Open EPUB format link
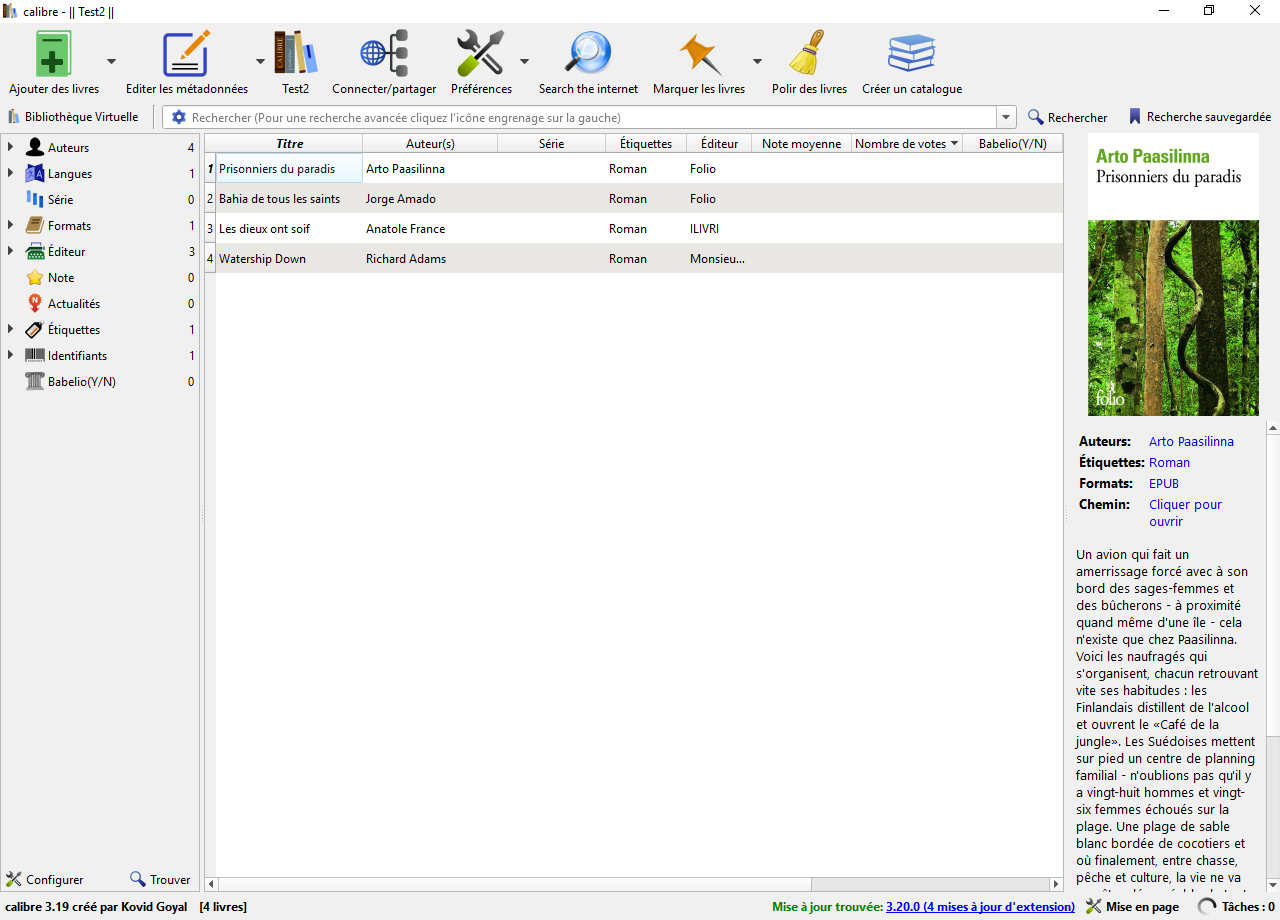This screenshot has width=1280, height=920. pos(1164,484)
